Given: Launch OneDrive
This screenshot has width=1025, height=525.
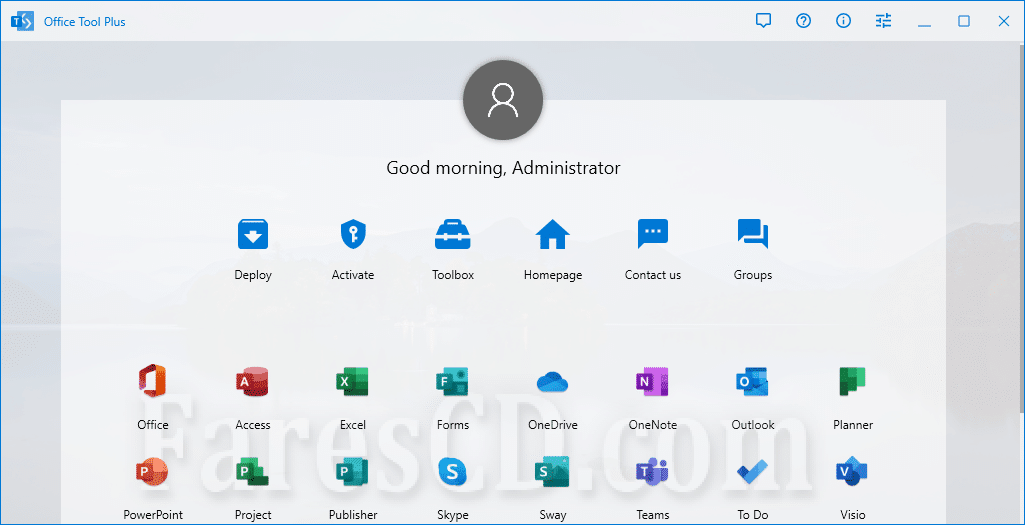Looking at the screenshot, I should 553,381.
